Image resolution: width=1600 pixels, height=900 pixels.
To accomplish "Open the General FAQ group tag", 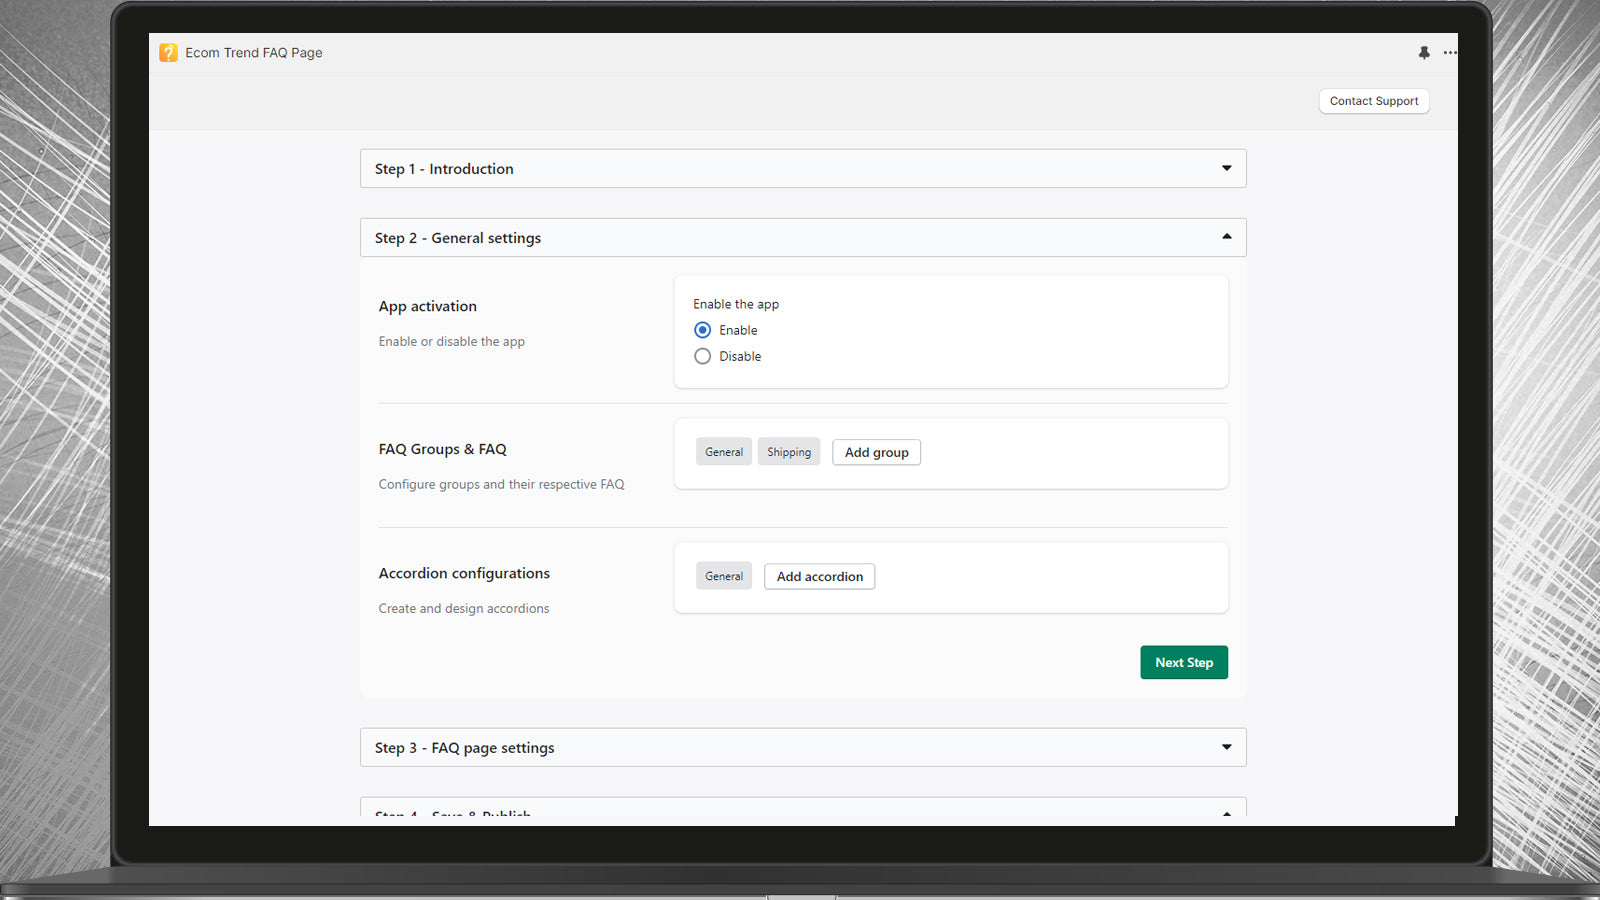I will tap(724, 452).
